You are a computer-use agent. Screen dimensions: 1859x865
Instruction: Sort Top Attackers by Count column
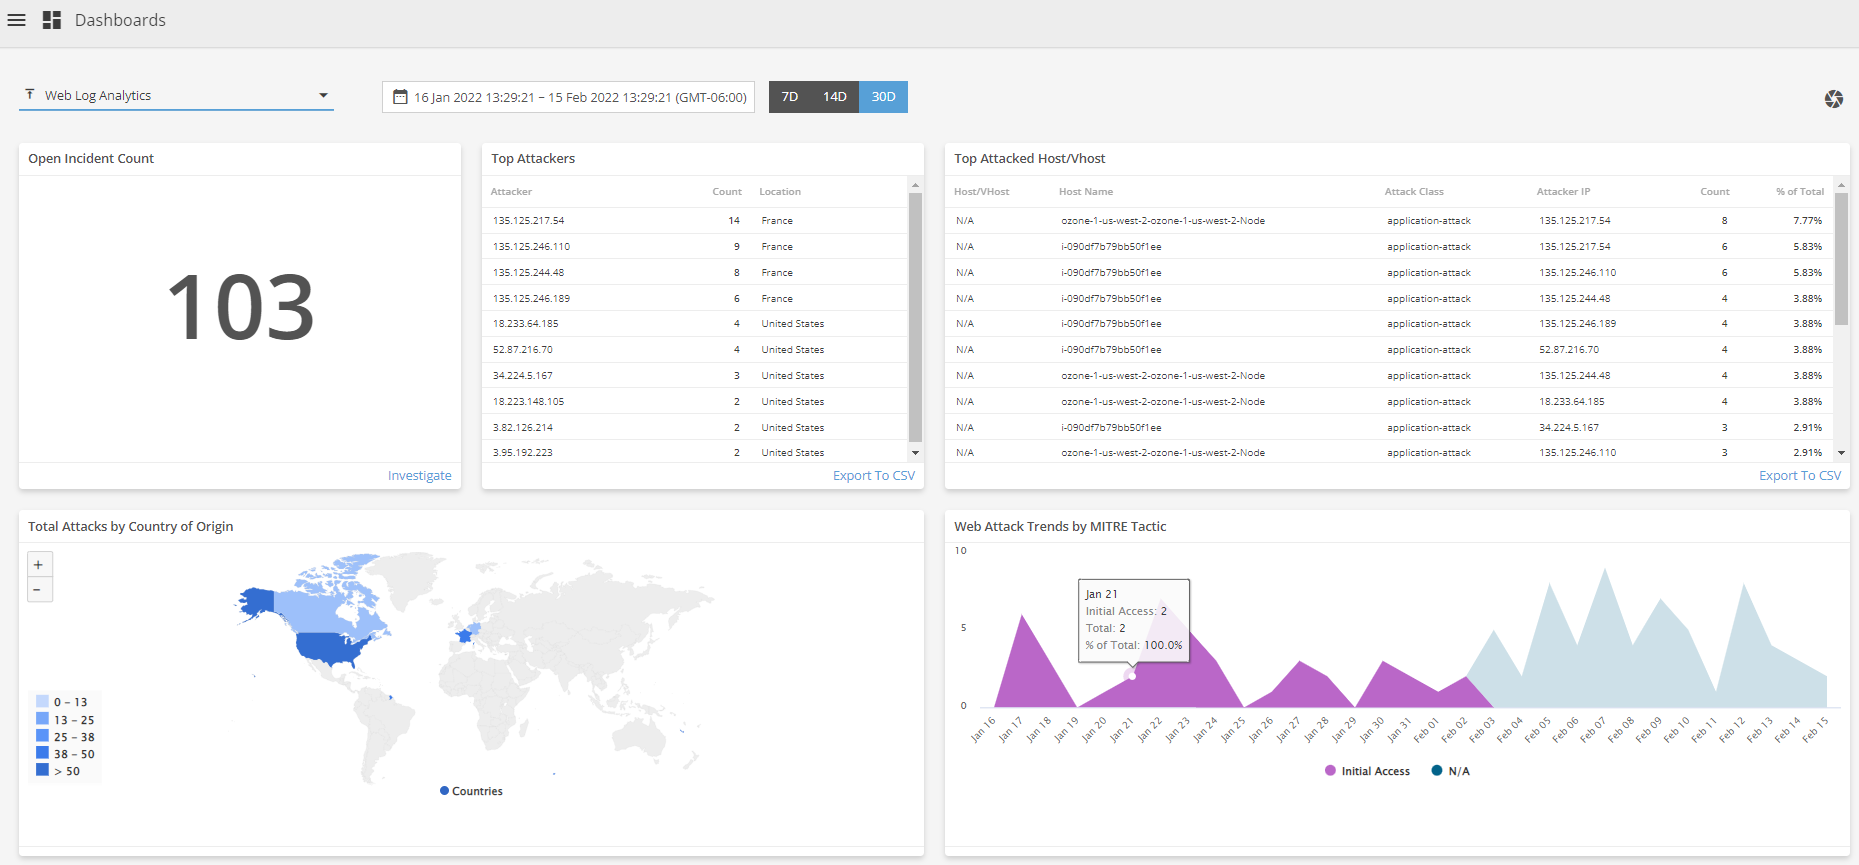coord(726,192)
